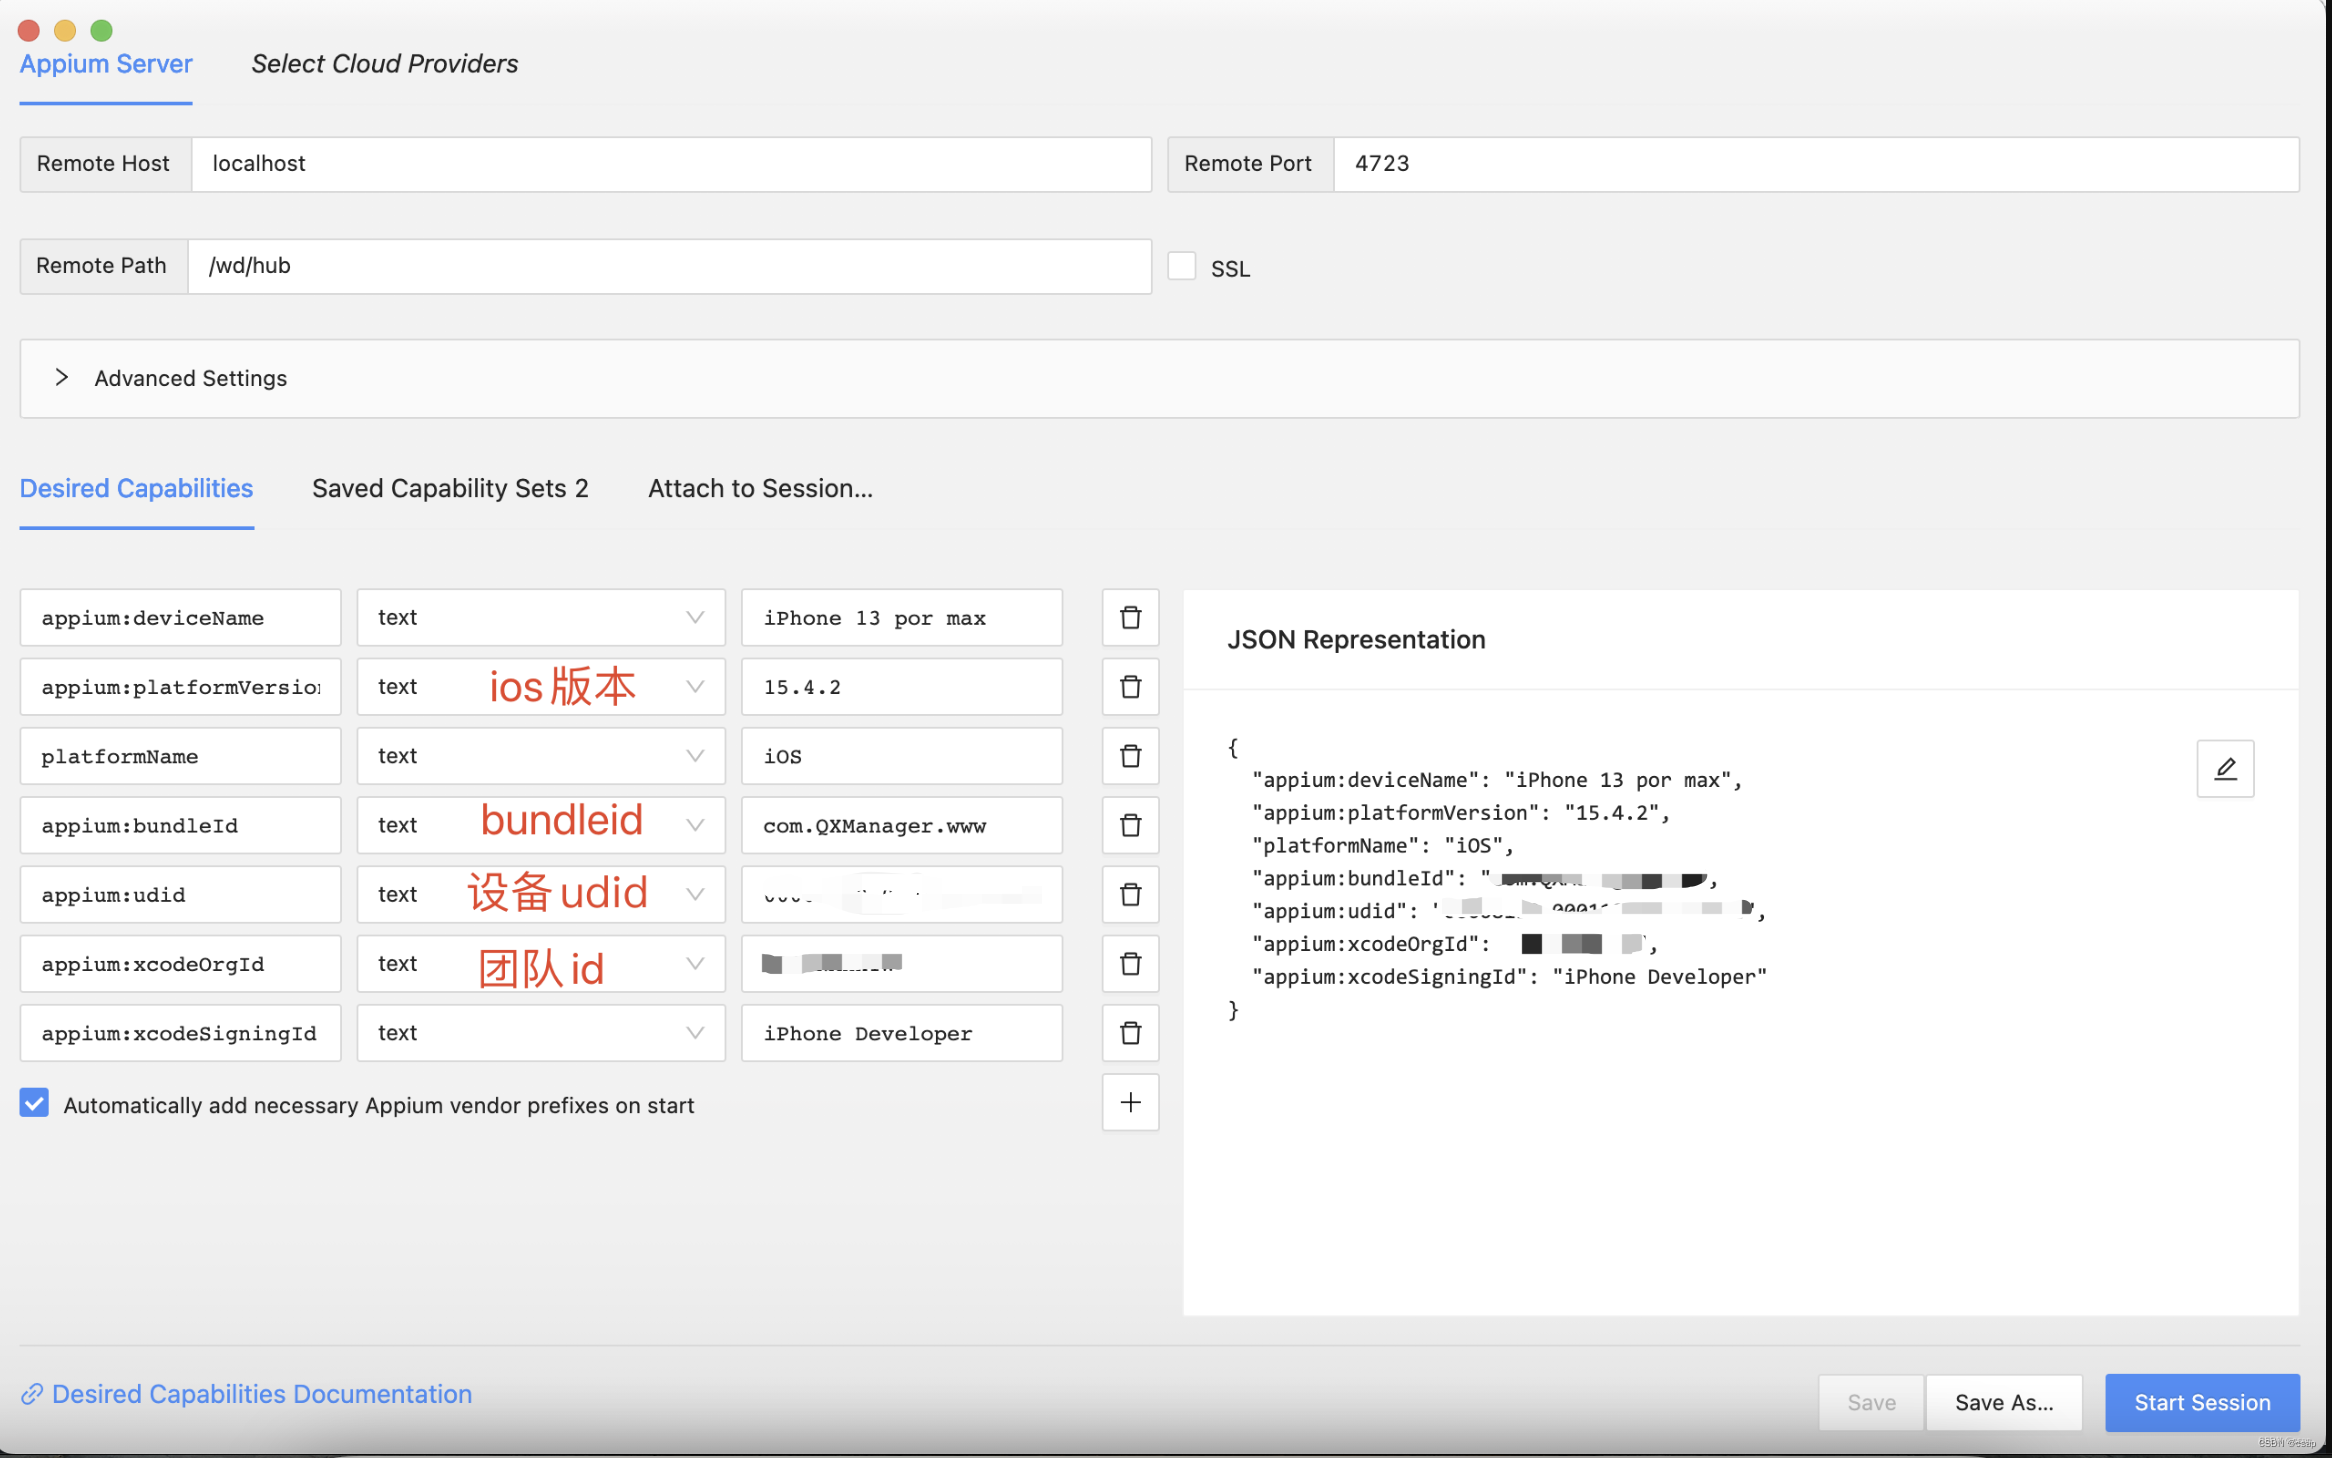
Task: Switch to the Appium Server tab
Action: pos(106,64)
